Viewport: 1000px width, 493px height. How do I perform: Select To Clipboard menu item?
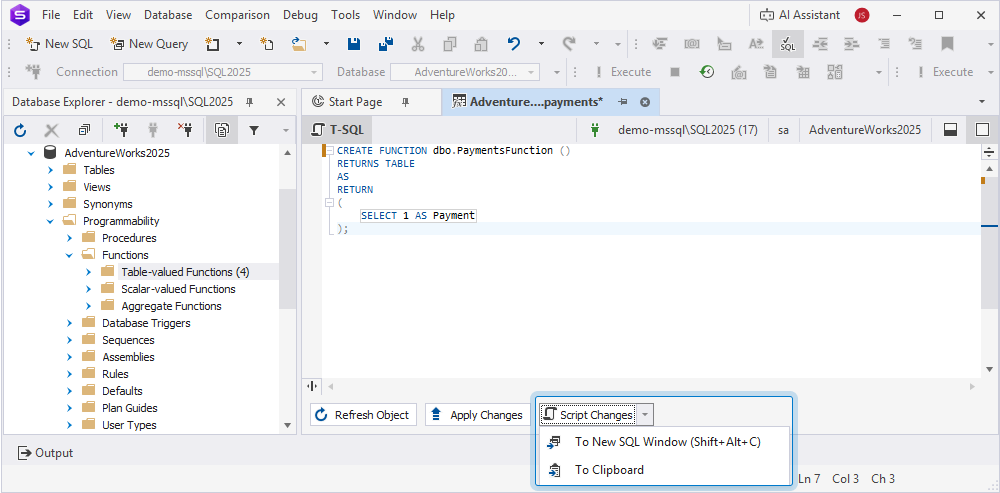pyautogui.click(x=663, y=470)
